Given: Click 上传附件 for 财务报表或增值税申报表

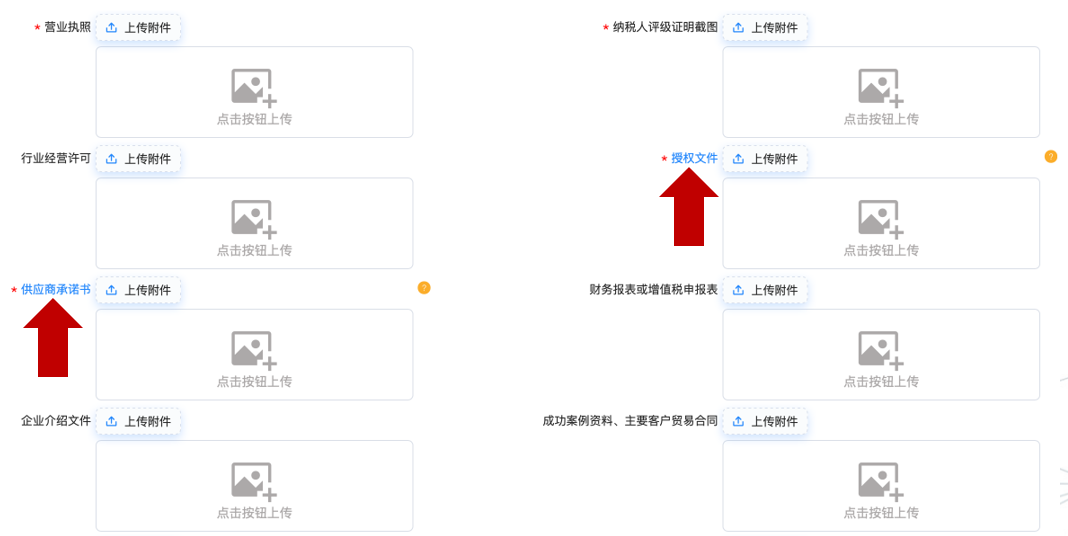Looking at the screenshot, I should pyautogui.click(x=765, y=290).
